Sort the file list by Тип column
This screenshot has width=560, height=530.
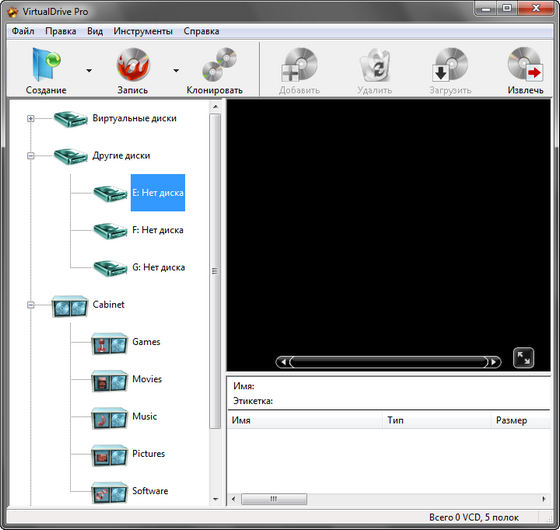coord(437,420)
